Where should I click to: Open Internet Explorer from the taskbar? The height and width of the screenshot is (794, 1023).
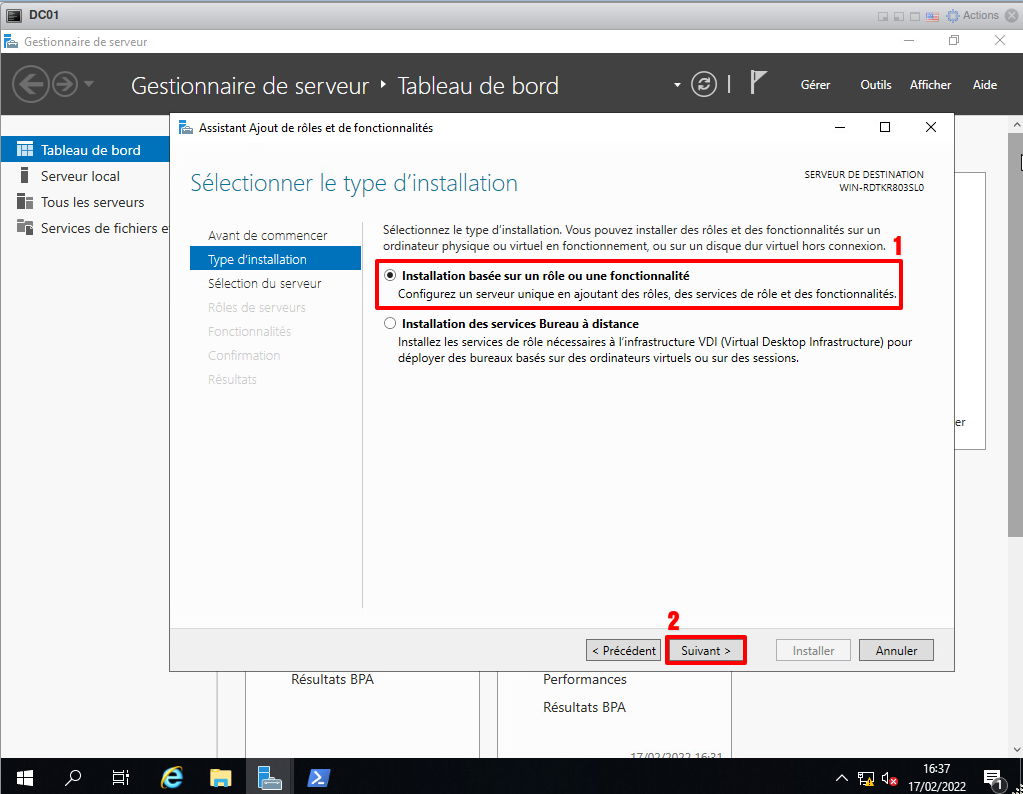pos(172,777)
